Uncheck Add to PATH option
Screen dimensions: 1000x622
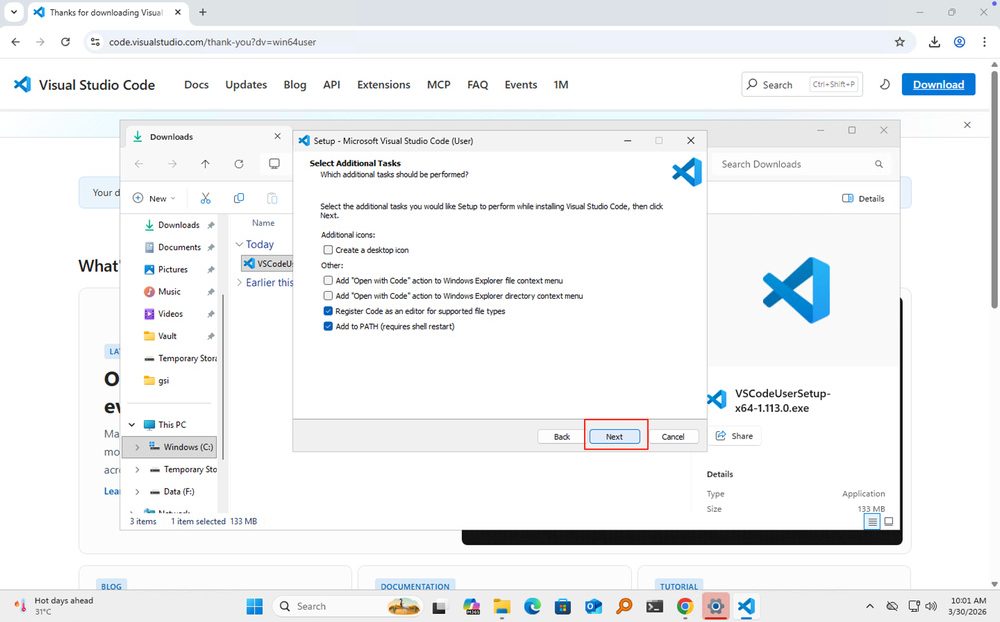(328, 326)
